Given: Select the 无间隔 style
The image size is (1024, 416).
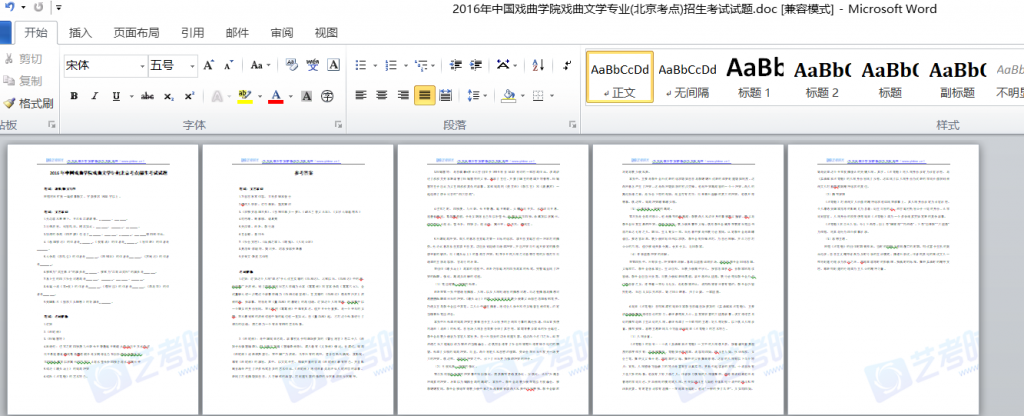Looking at the screenshot, I should (689, 77).
